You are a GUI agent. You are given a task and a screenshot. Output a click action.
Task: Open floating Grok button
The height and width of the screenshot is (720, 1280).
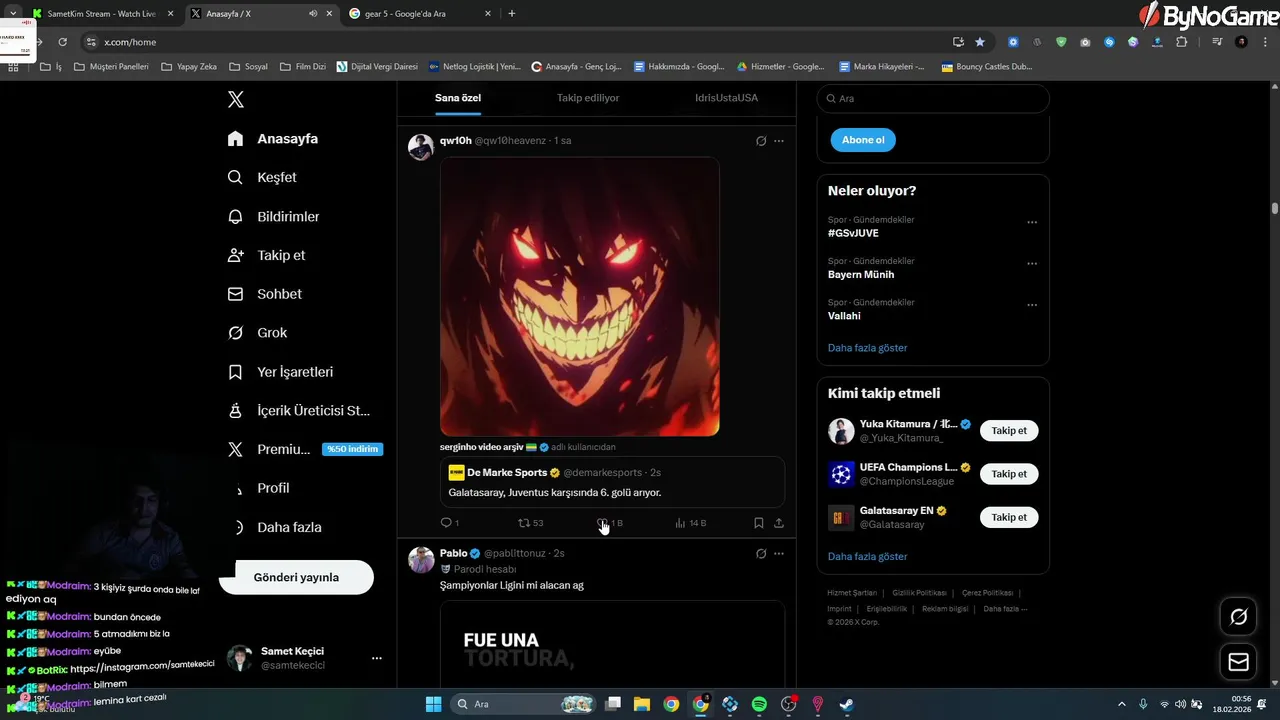coord(1238,617)
